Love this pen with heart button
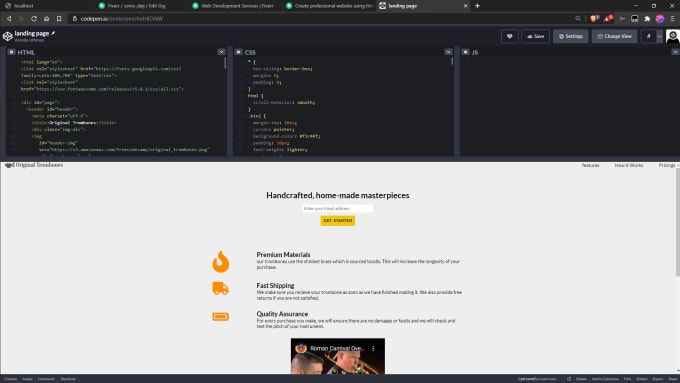The width and height of the screenshot is (680, 383). (510, 36)
